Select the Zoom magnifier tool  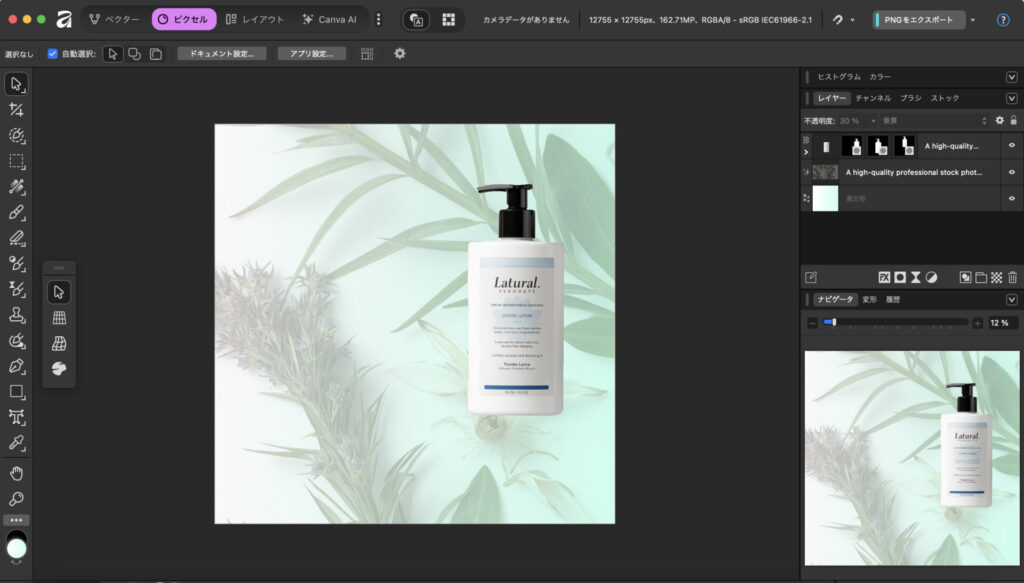tap(16, 498)
